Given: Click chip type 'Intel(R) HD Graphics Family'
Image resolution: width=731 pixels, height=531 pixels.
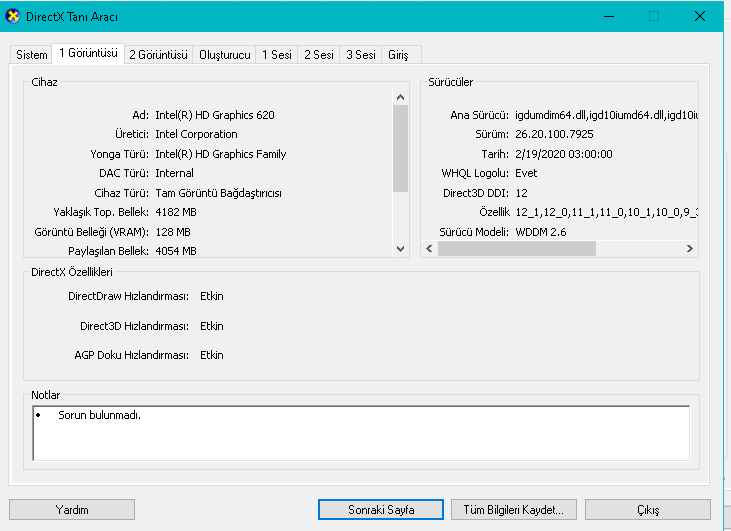Looking at the screenshot, I should pos(221,154).
